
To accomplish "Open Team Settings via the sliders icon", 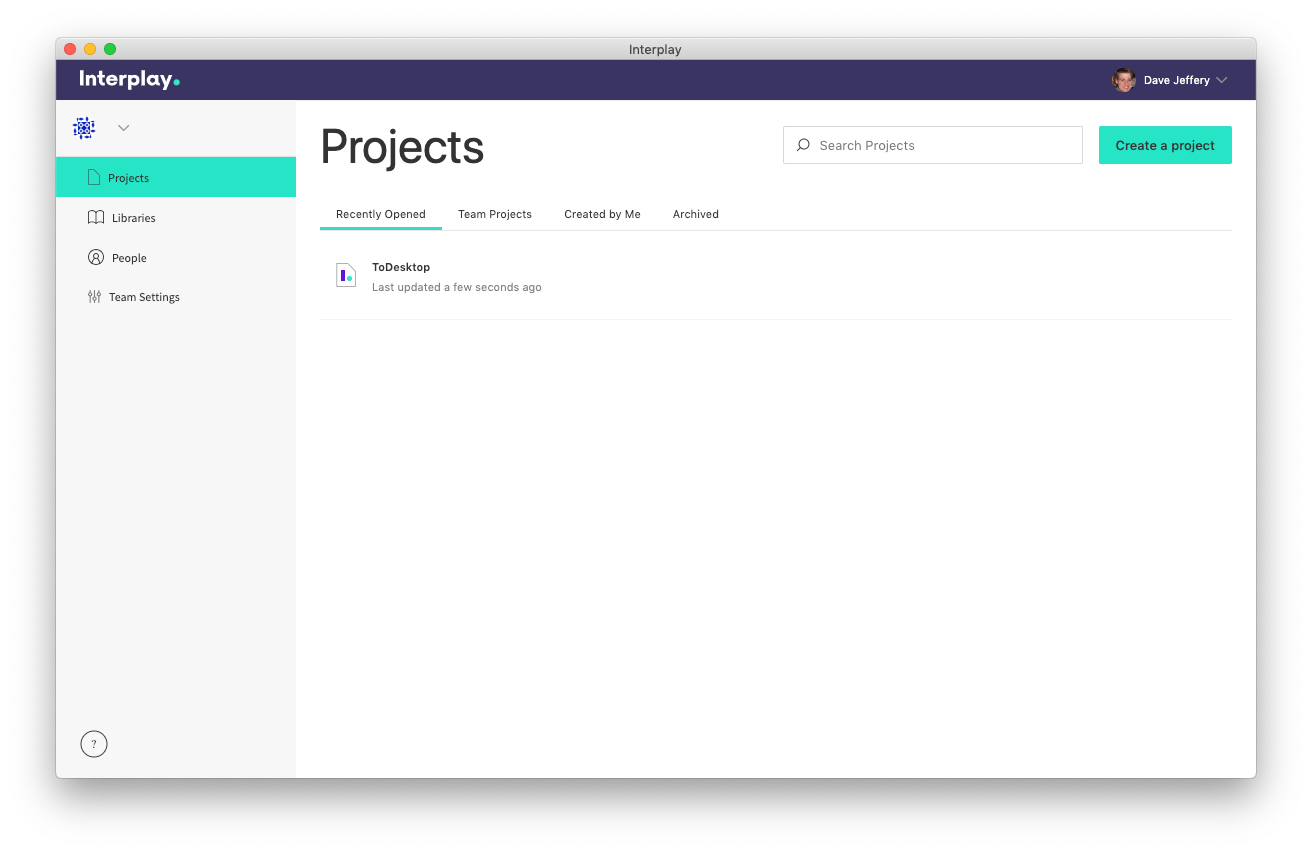I will point(95,297).
